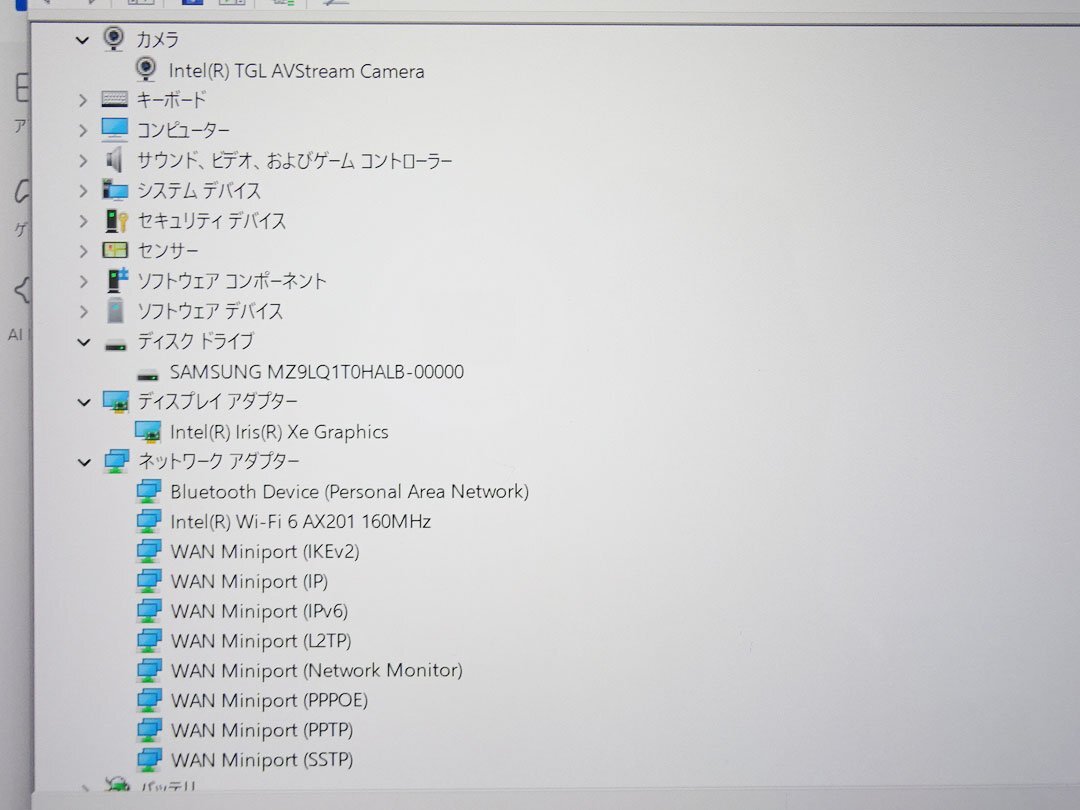The height and width of the screenshot is (810, 1080).
Task: Click the SAMSUNG MZ9LQ1T0HALB-00000 drive icon
Action: (x=147, y=375)
